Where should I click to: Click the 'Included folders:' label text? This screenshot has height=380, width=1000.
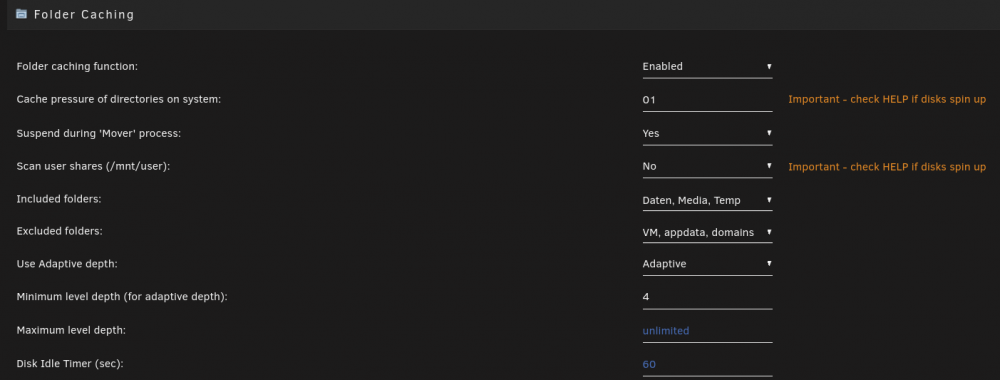click(59, 199)
